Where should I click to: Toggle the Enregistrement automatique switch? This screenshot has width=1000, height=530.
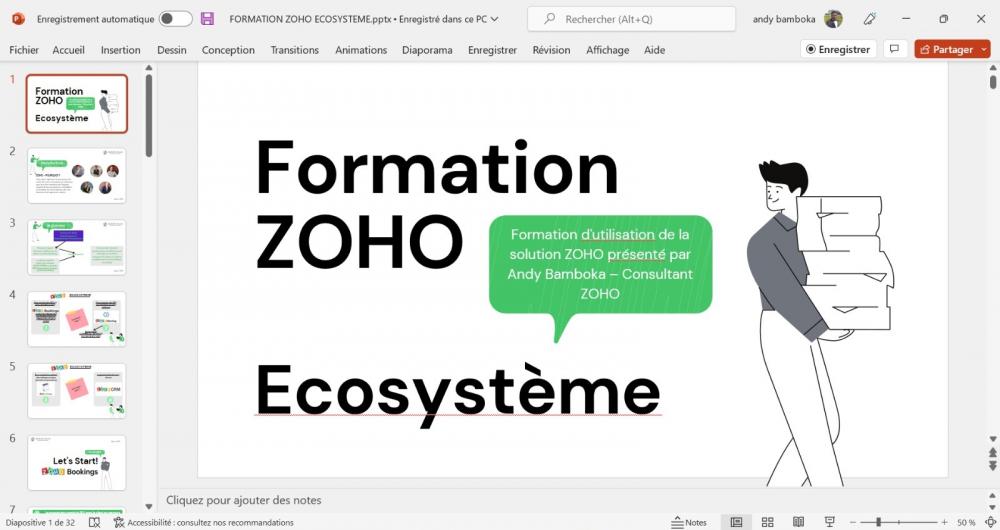pos(175,19)
